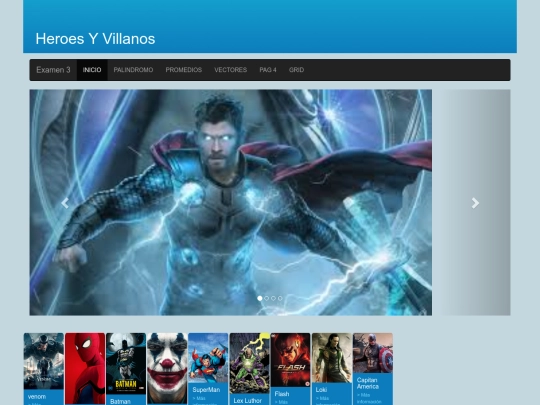Go to next carousel slide arrow
The height and width of the screenshot is (405, 540).
point(475,203)
